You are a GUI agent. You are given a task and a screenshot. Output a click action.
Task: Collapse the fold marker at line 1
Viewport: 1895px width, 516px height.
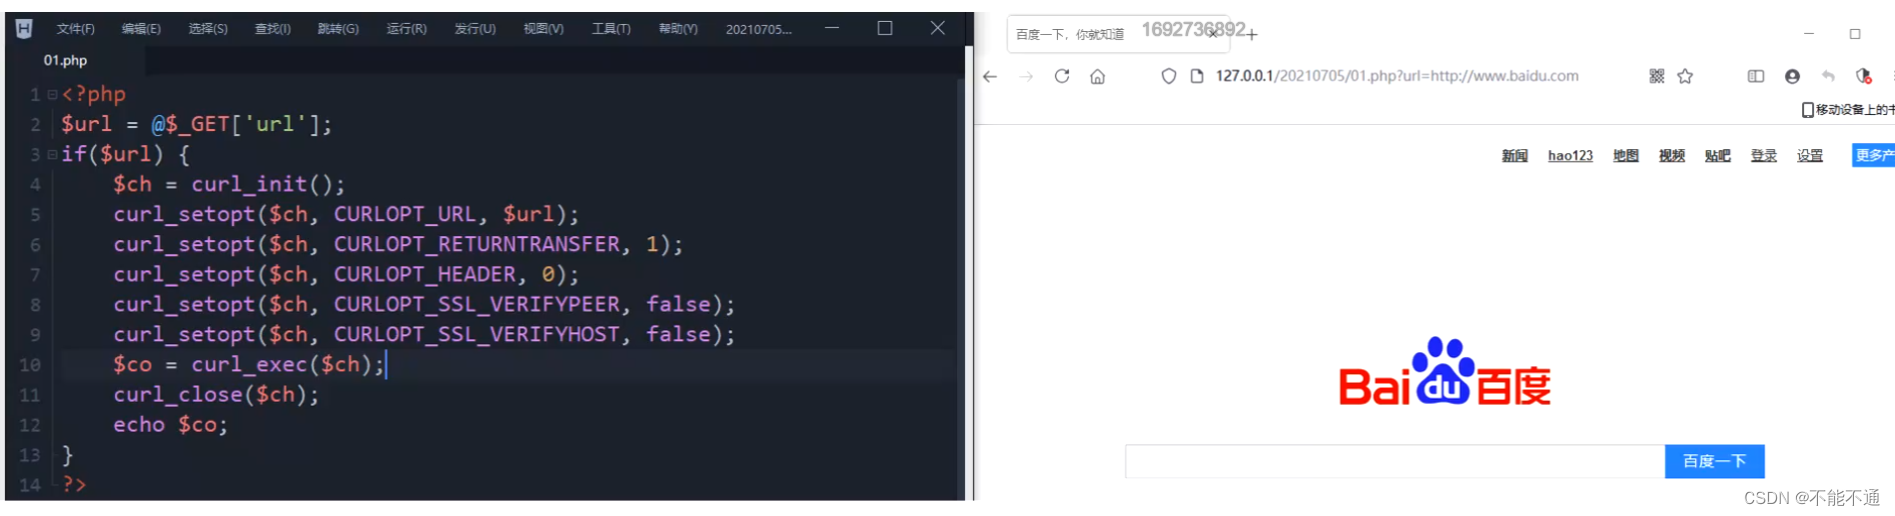pyautogui.click(x=52, y=94)
